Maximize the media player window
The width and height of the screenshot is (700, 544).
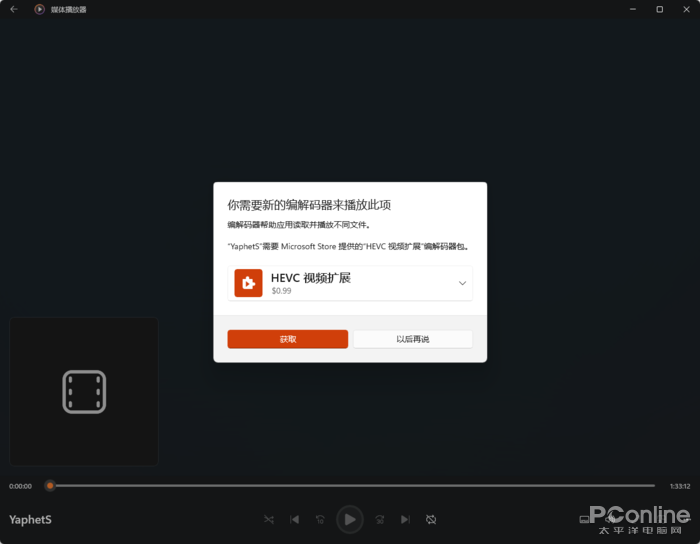pyautogui.click(x=659, y=9)
